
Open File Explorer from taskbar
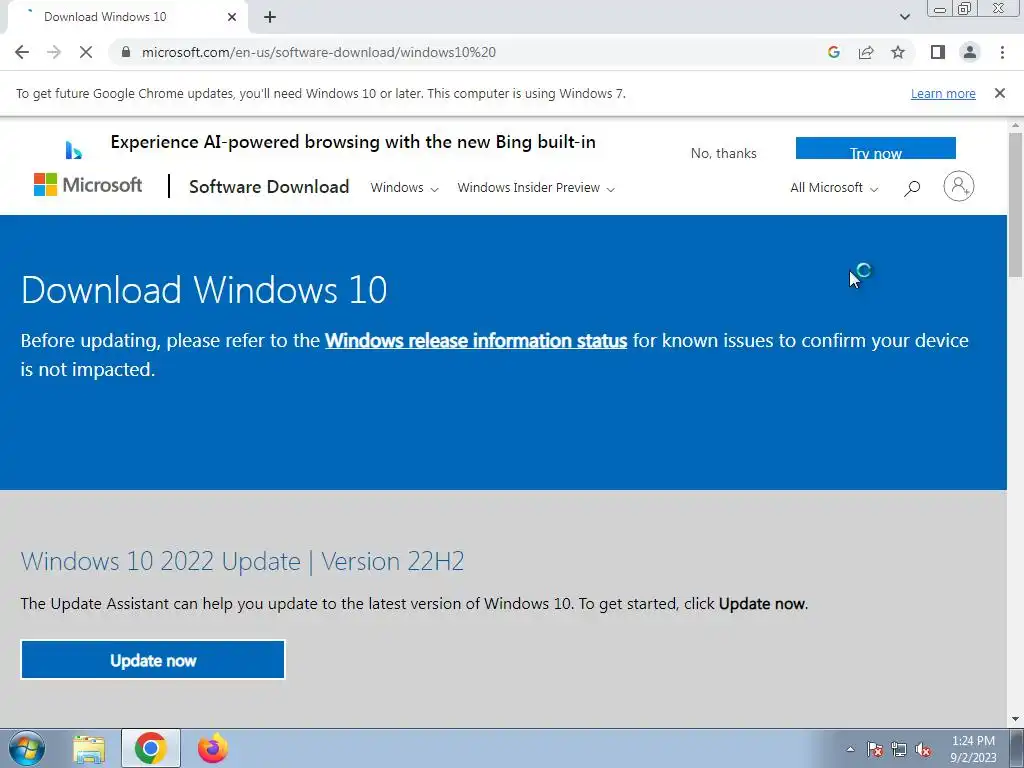coord(89,748)
